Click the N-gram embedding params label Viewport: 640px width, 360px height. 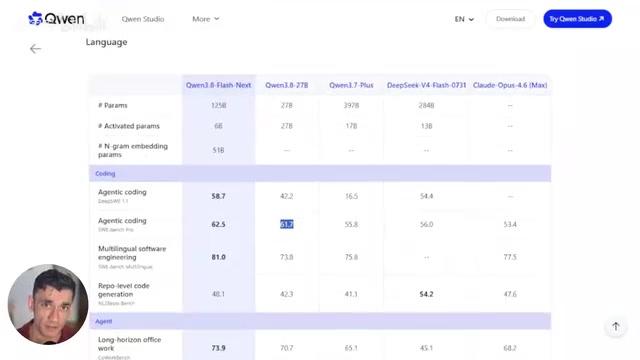coord(133,150)
